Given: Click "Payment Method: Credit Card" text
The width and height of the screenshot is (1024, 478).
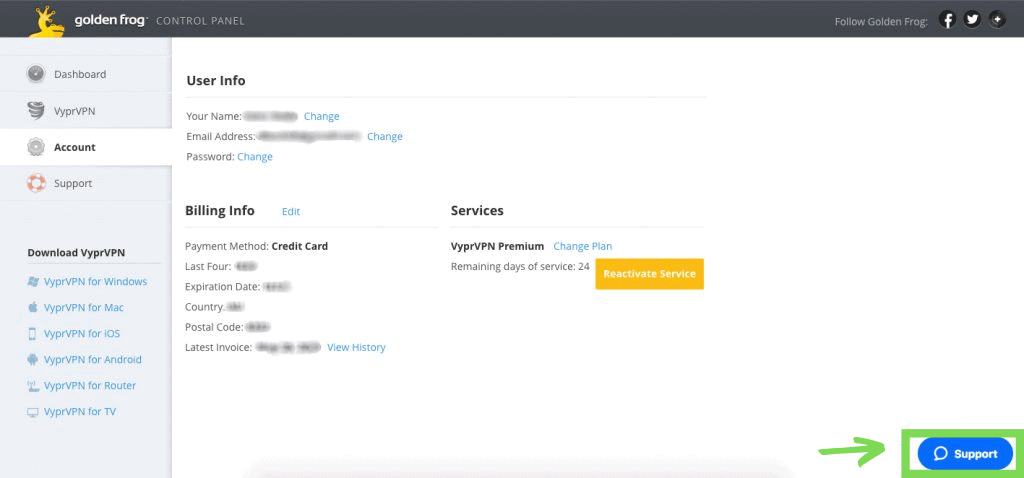Looking at the screenshot, I should (x=257, y=246).
